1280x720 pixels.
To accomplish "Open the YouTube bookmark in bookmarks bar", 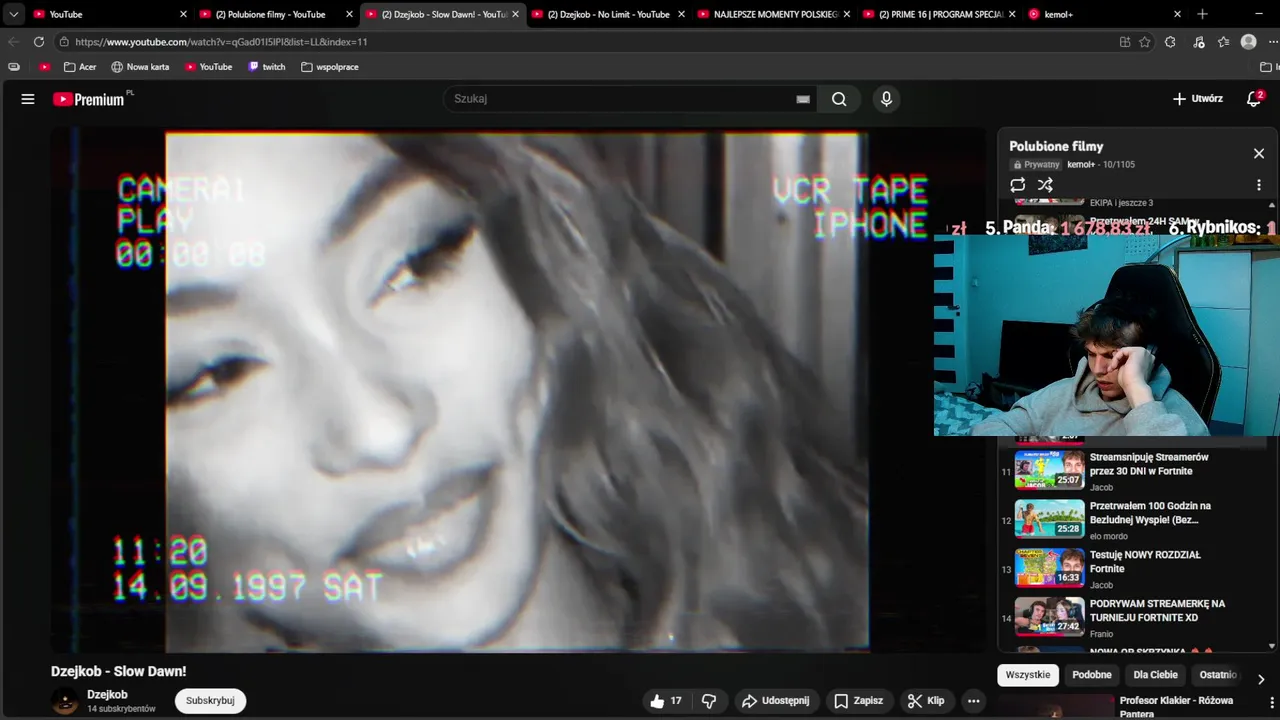I will pyautogui.click(x=208, y=67).
